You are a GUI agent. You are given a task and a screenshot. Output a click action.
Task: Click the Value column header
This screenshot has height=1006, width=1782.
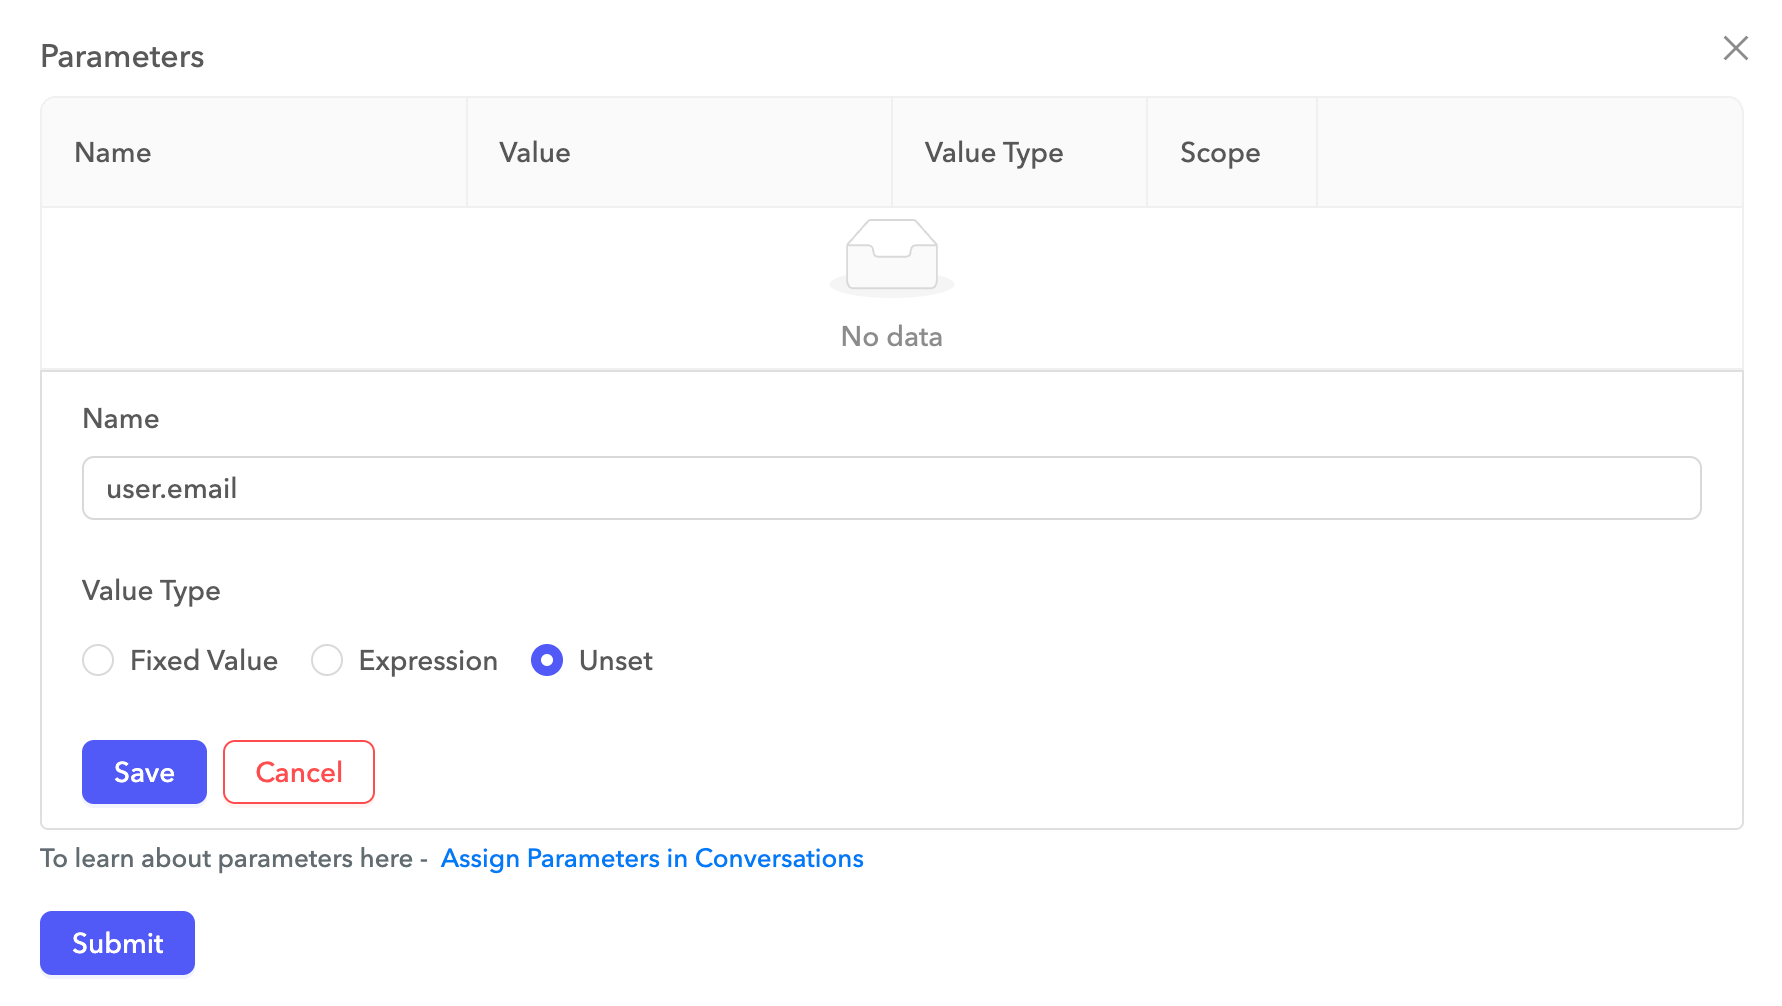coord(535,153)
